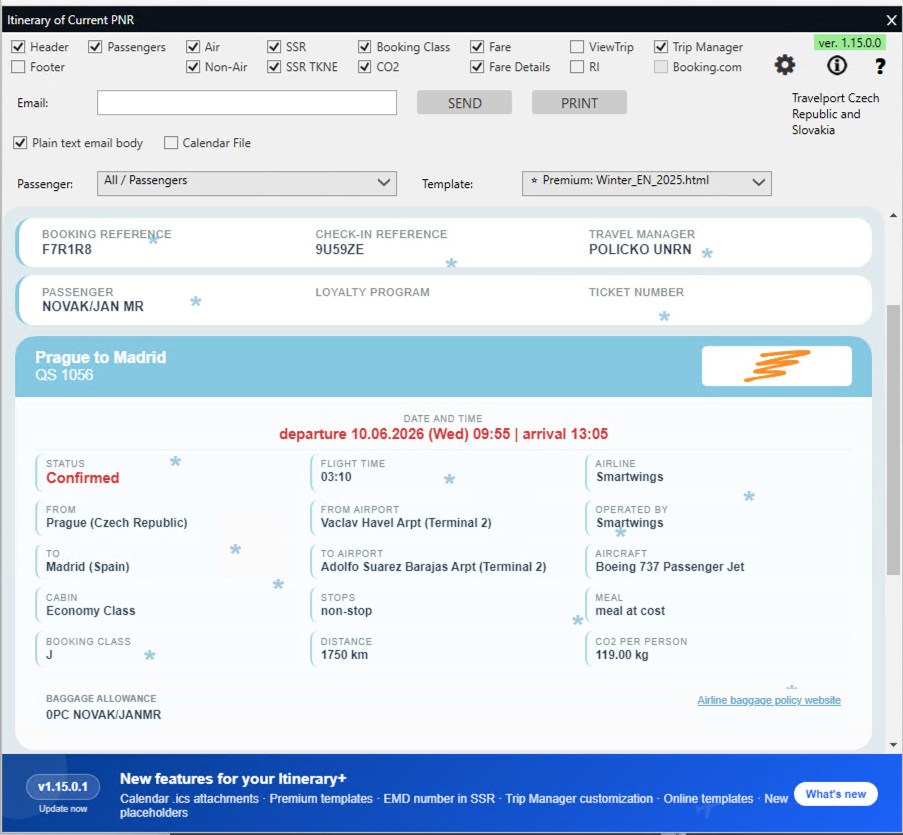Click the SEND button
The height and width of the screenshot is (835, 903).
464,103
